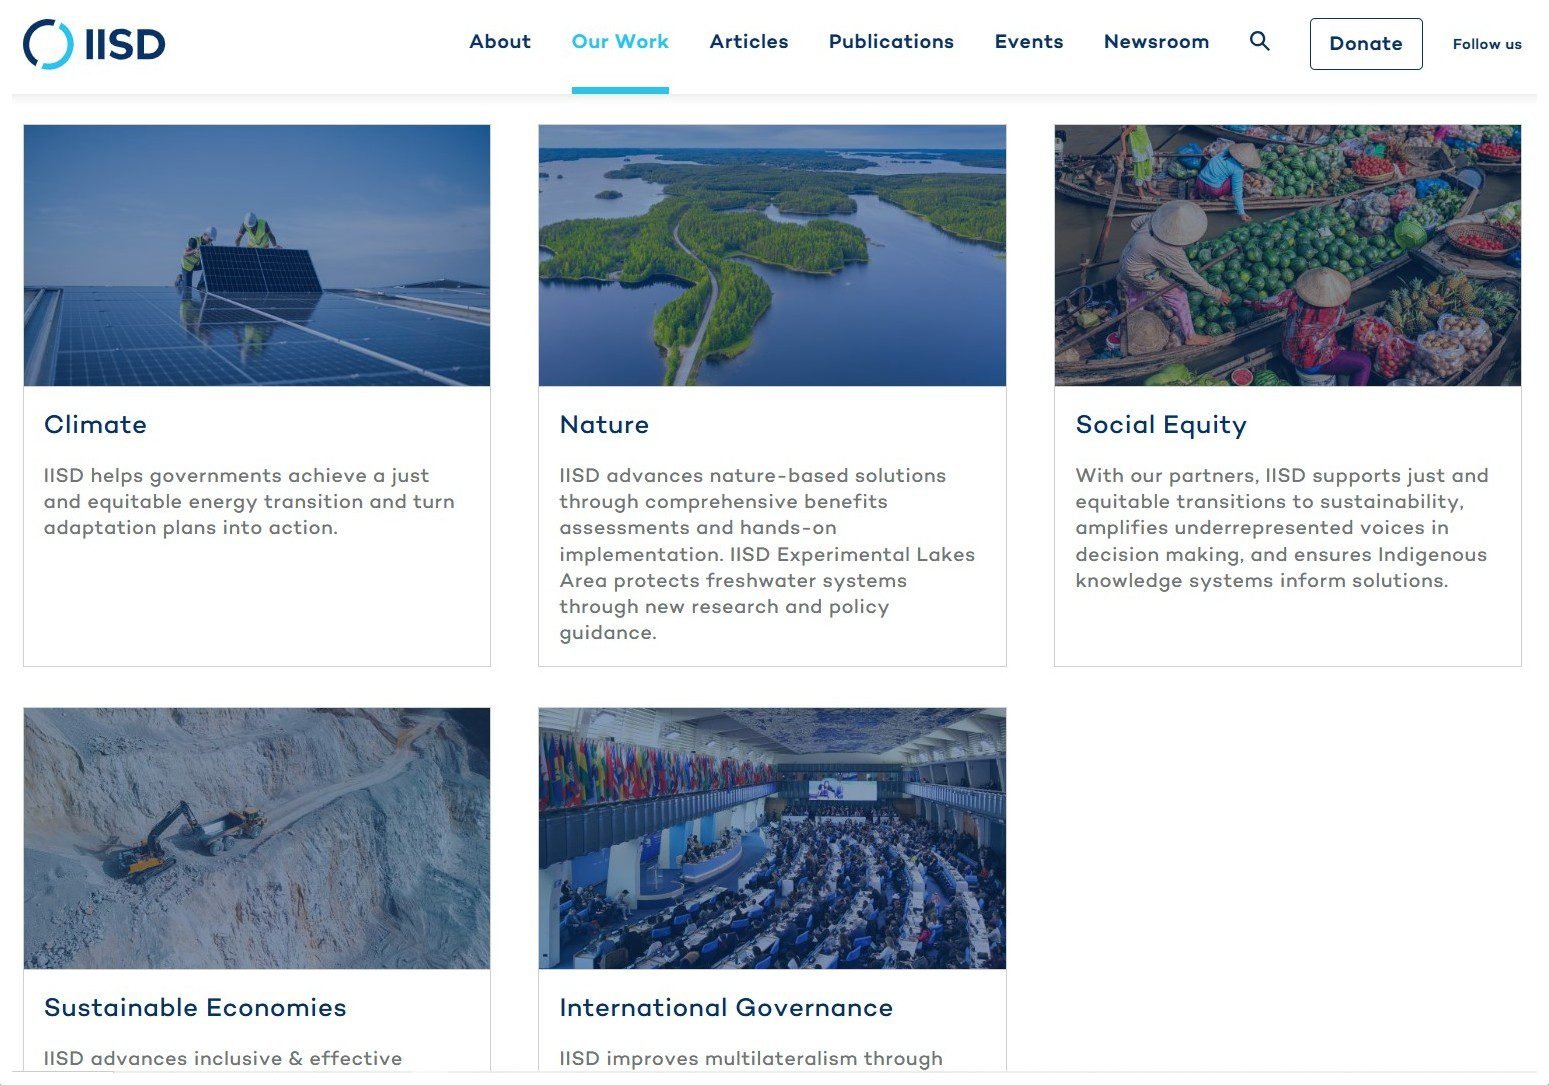Open the Follow us link
The width and height of the screenshot is (1549, 1085).
coord(1486,44)
